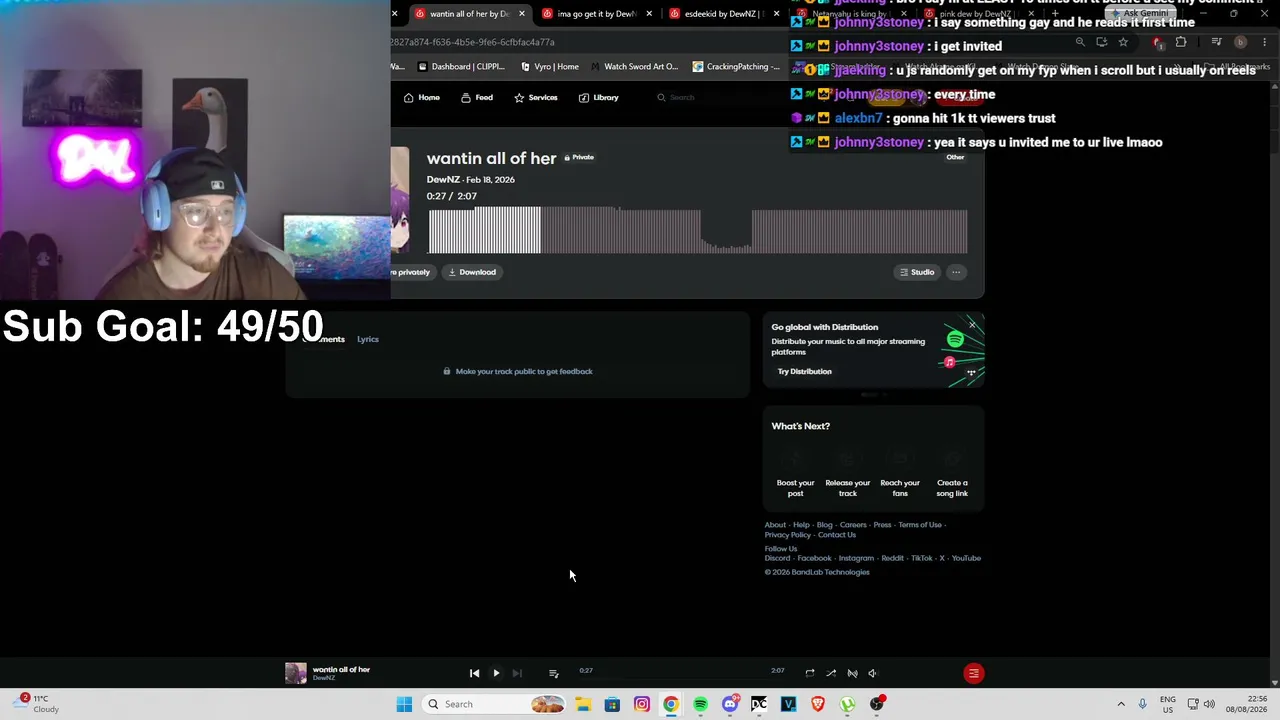This screenshot has width=1280, height=720.
Task: Open Instagram from the taskbar
Action: pyautogui.click(x=642, y=704)
